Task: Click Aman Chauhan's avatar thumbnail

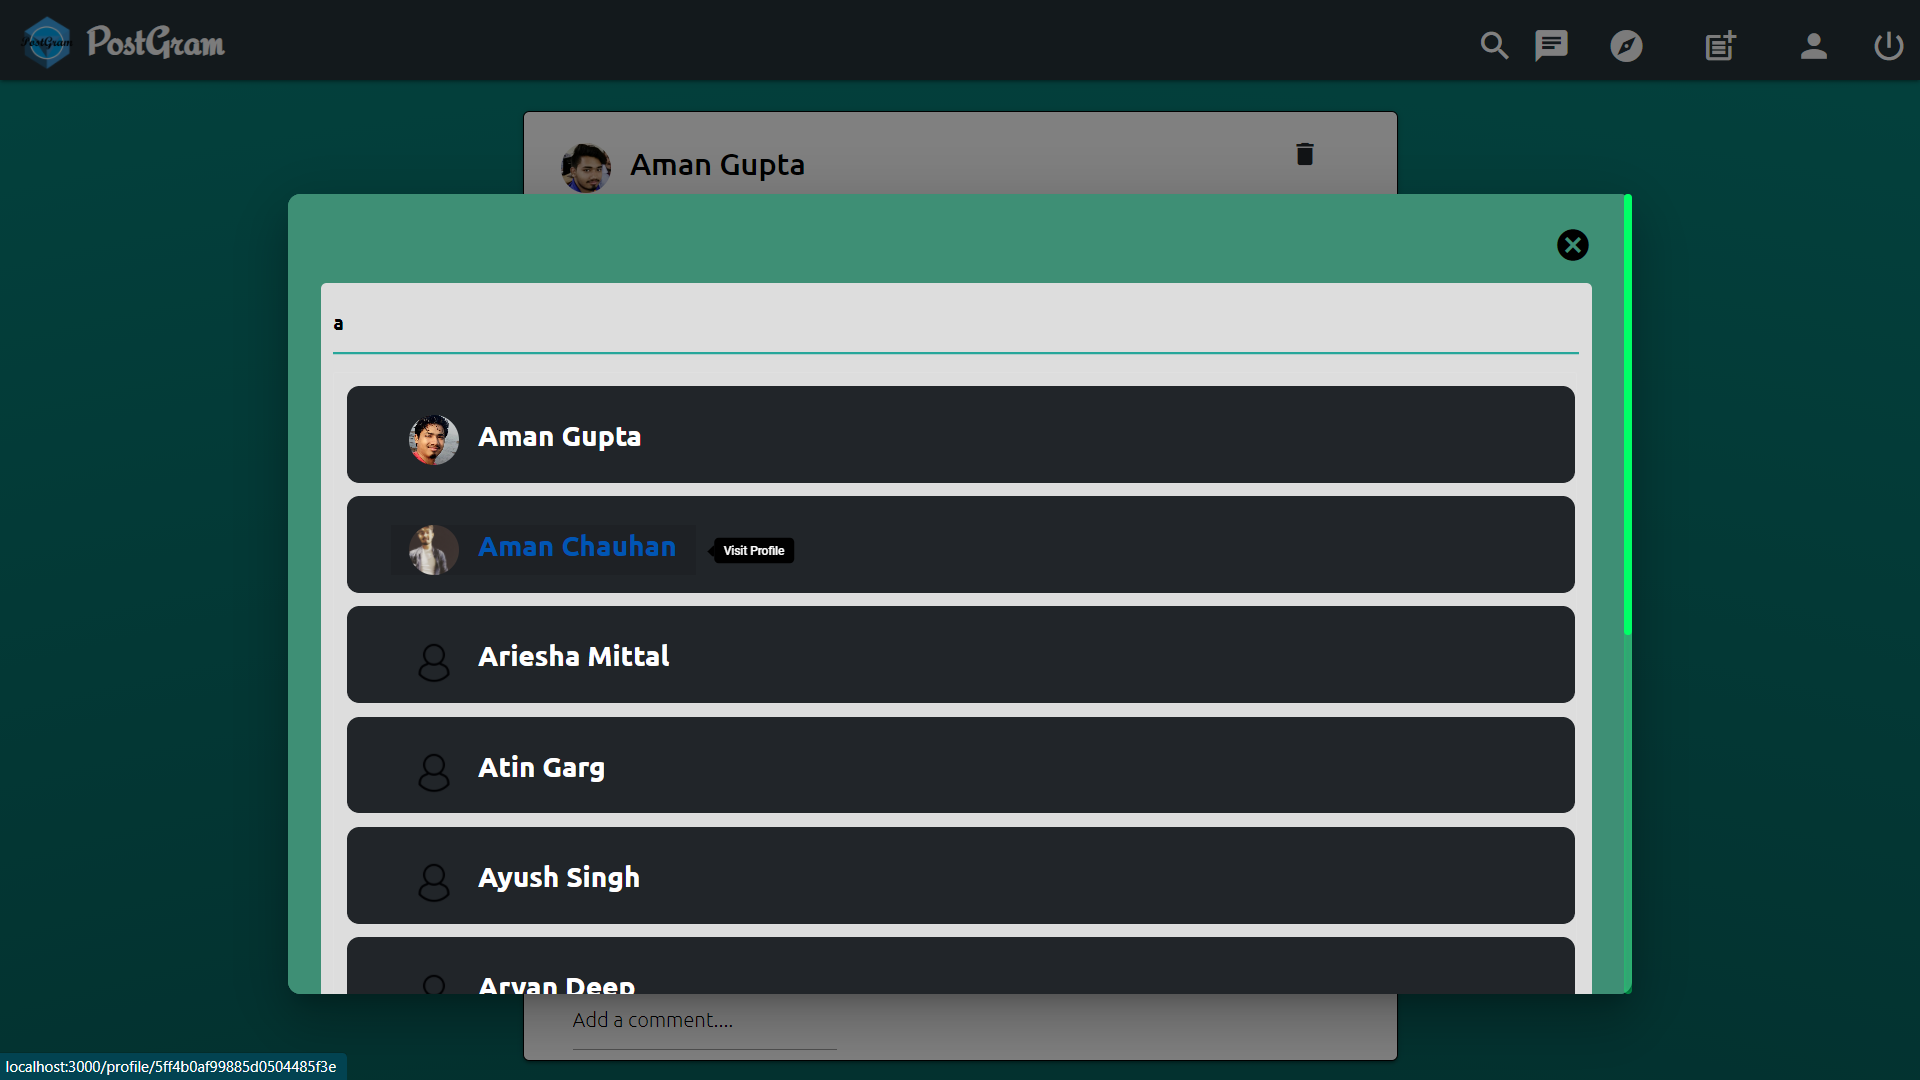Action: tap(434, 549)
